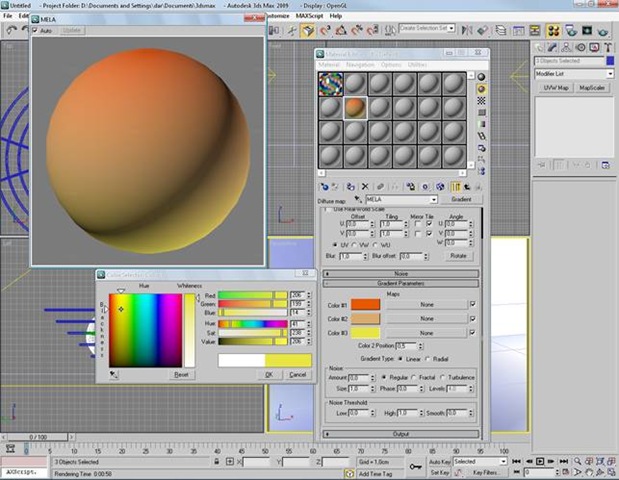
Task: Open the MAXScript menu
Action: (x=309, y=16)
